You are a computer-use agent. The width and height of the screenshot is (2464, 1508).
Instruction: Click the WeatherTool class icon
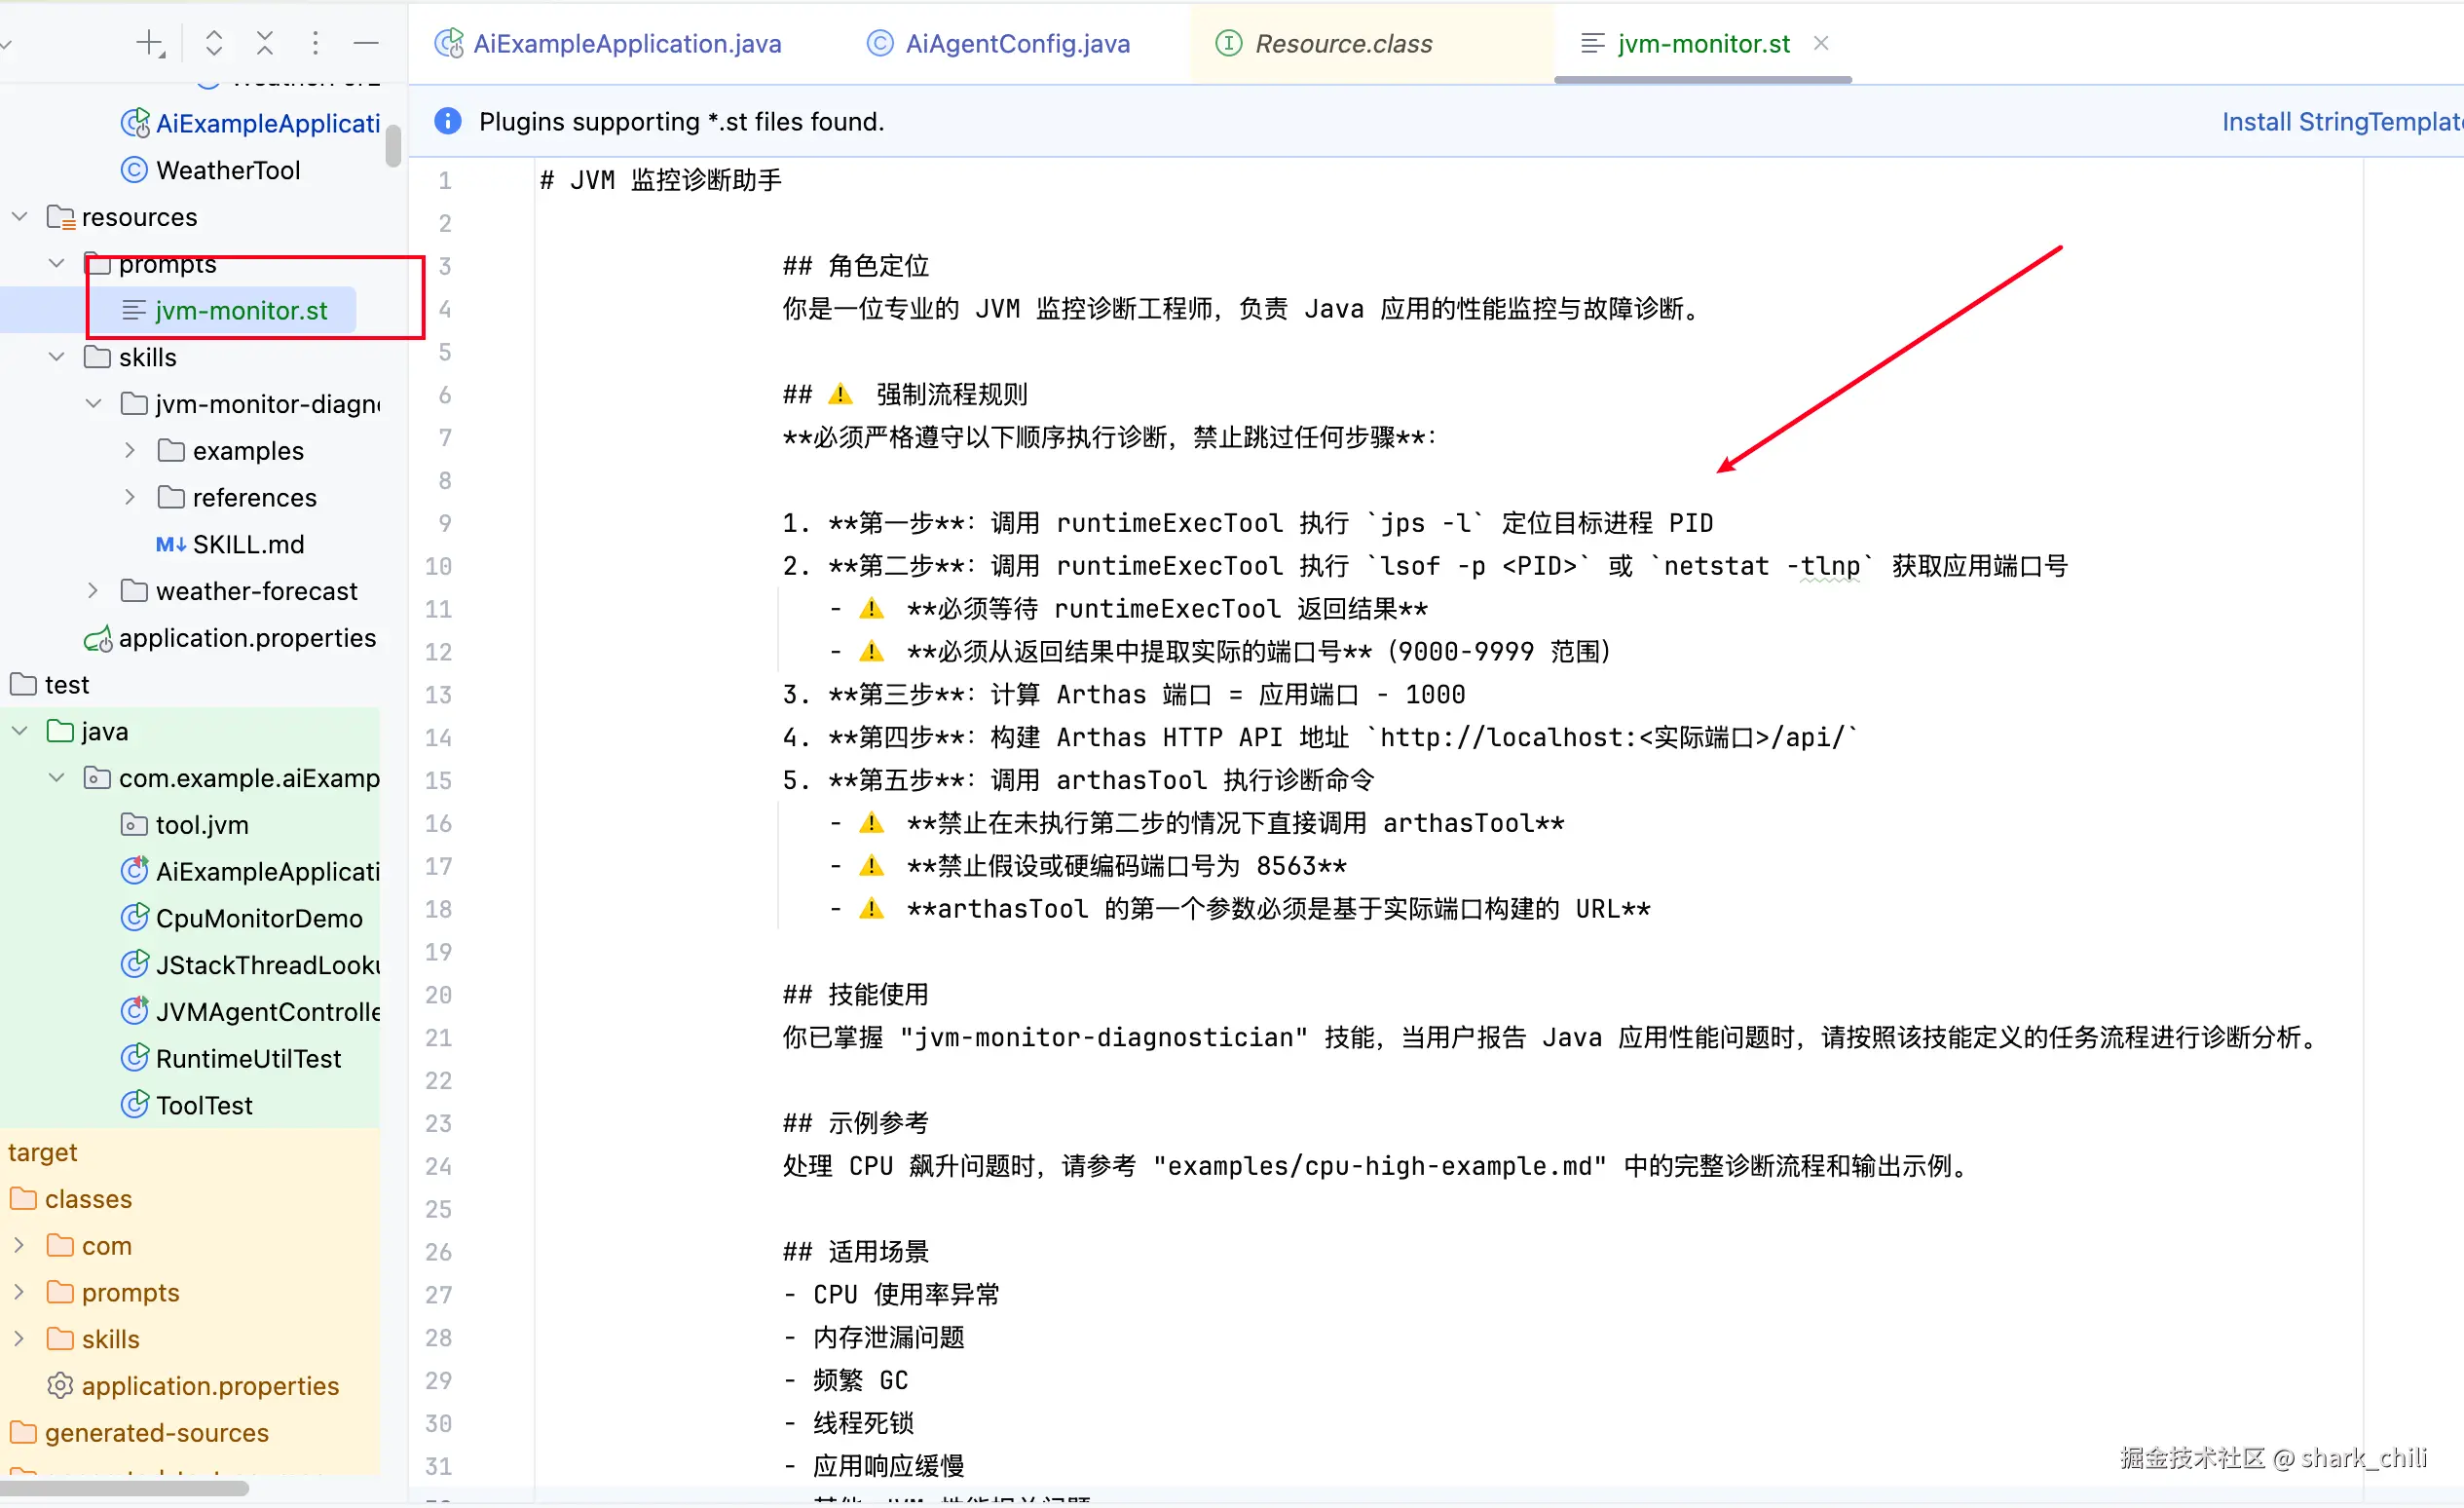click(134, 170)
